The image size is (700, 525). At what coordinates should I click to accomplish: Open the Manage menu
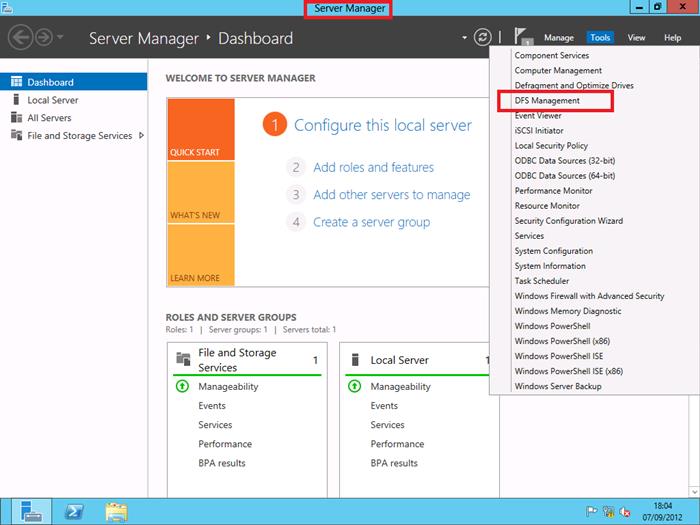558,38
